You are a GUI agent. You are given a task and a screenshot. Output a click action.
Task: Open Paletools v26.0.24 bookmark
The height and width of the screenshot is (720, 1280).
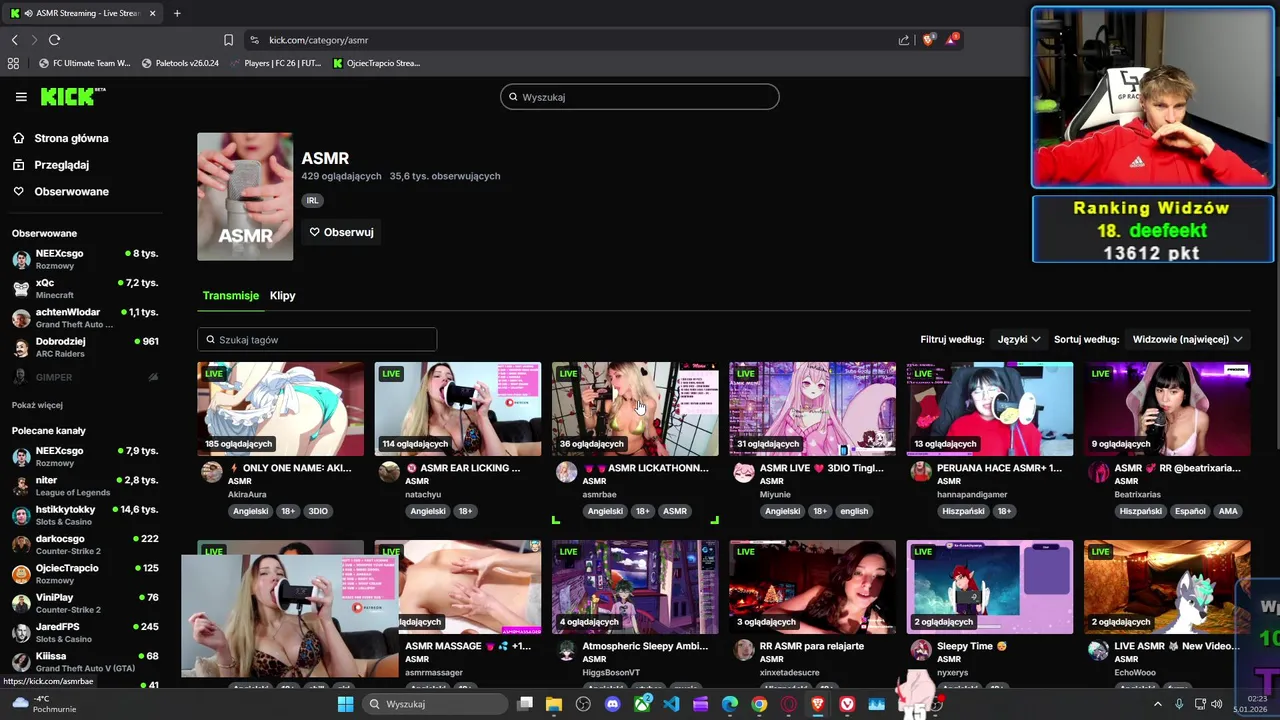click(180, 63)
